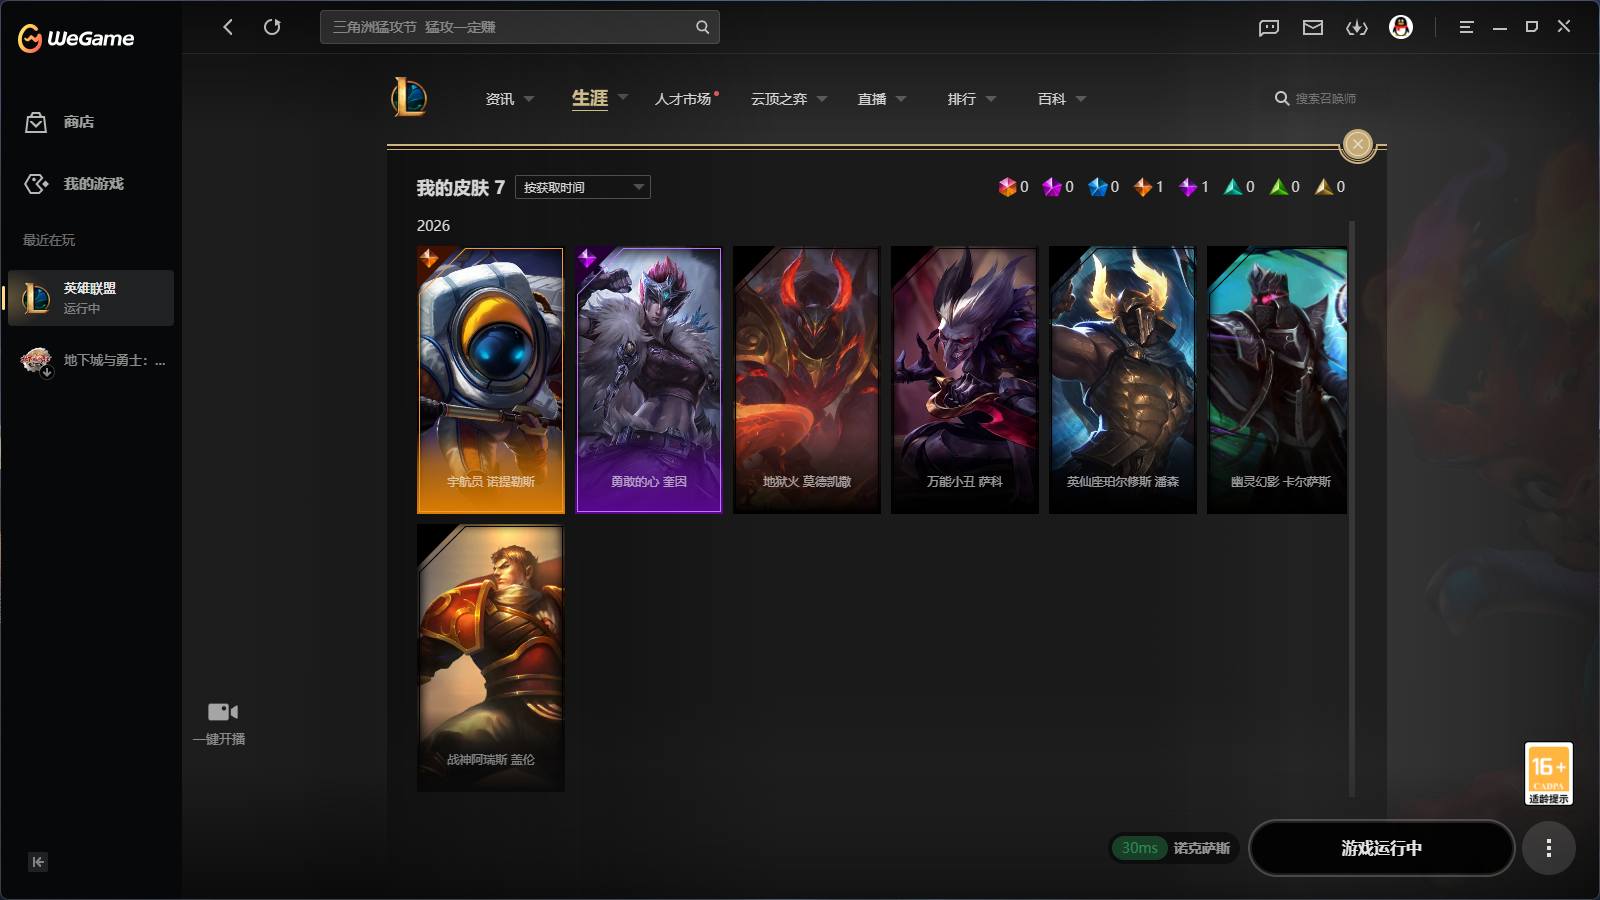The width and height of the screenshot is (1600, 900).
Task: Open the download manager icon
Action: tap(1357, 27)
